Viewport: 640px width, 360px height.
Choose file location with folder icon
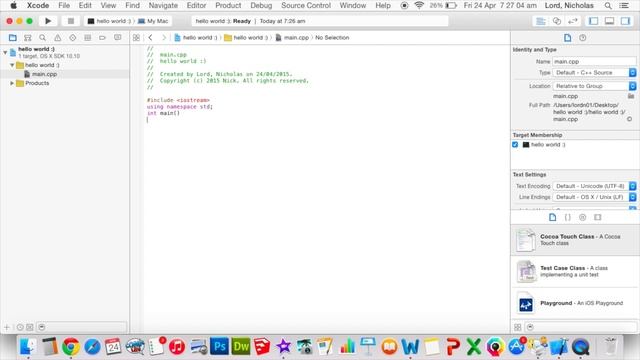point(631,96)
